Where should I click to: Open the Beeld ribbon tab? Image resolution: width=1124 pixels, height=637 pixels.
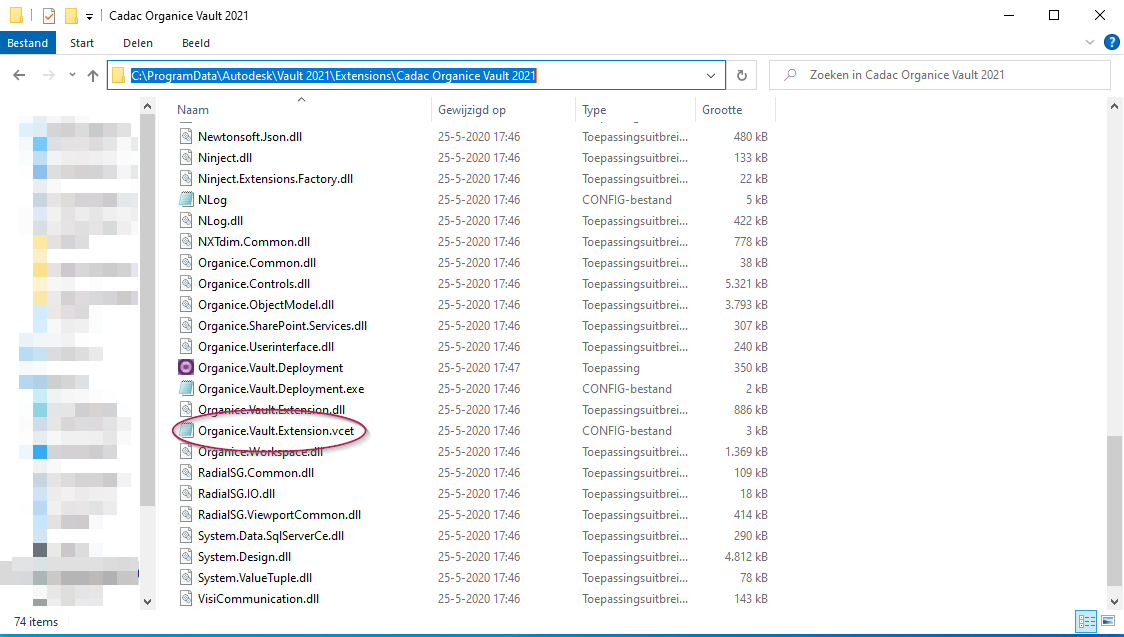click(x=196, y=43)
